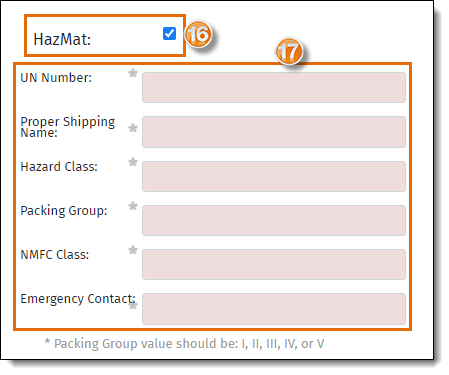
Task: Click the Emergency Contact label
Action: tap(78, 299)
